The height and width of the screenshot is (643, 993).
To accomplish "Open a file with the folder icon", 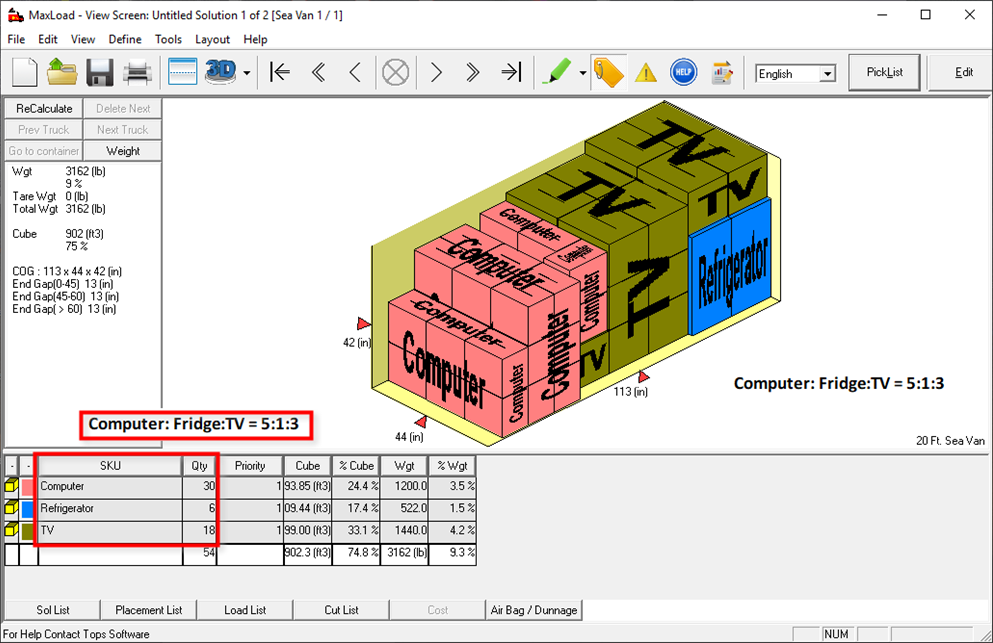I will point(62,73).
